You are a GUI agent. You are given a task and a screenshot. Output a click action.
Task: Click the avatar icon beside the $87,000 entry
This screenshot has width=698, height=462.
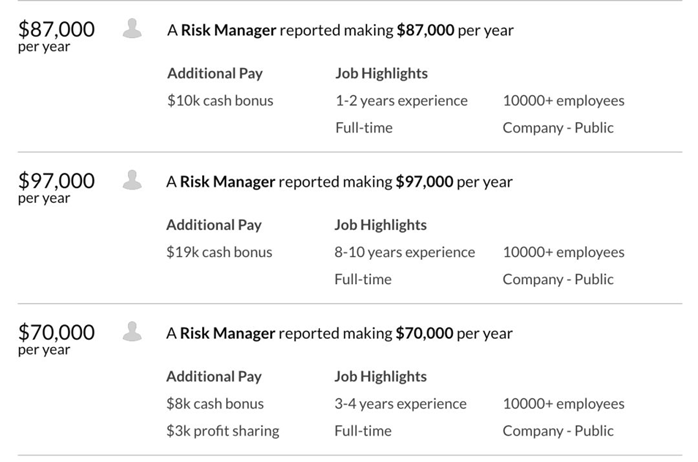[132, 29]
